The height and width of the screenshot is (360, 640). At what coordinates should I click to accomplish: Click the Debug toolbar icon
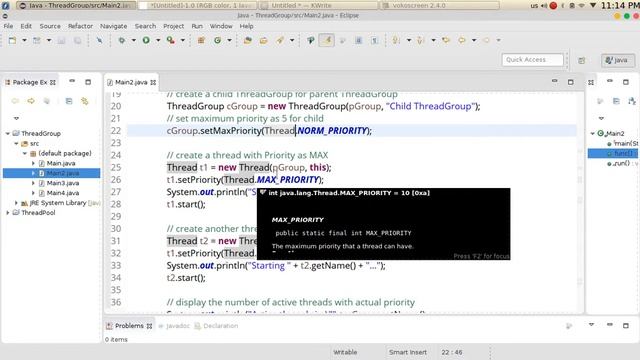pos(121,40)
